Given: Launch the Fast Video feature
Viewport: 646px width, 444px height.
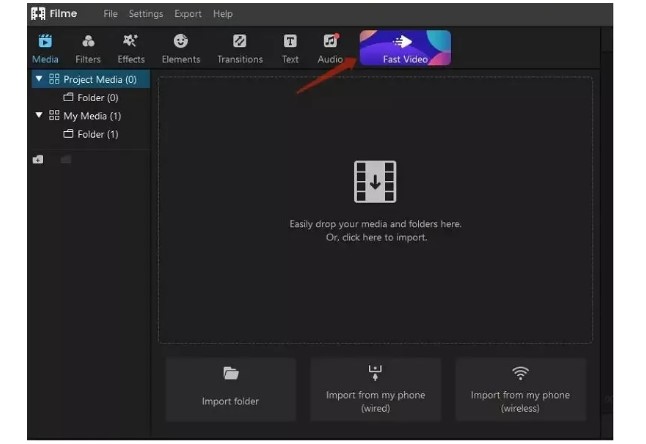Looking at the screenshot, I should [405, 48].
